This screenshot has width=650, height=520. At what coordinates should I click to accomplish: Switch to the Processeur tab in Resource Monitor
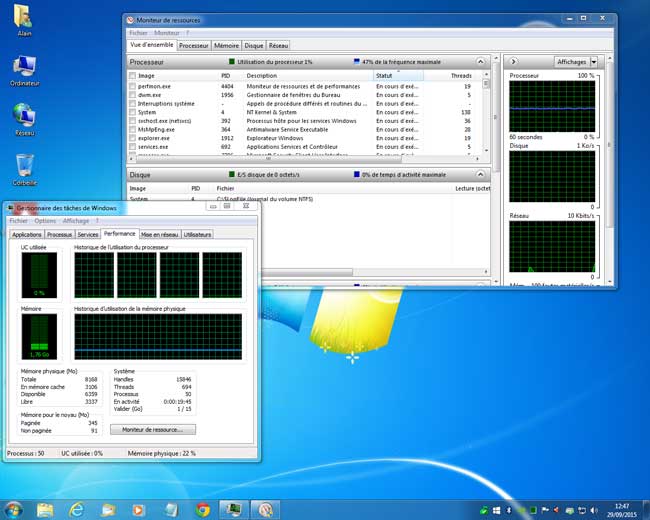(194, 46)
